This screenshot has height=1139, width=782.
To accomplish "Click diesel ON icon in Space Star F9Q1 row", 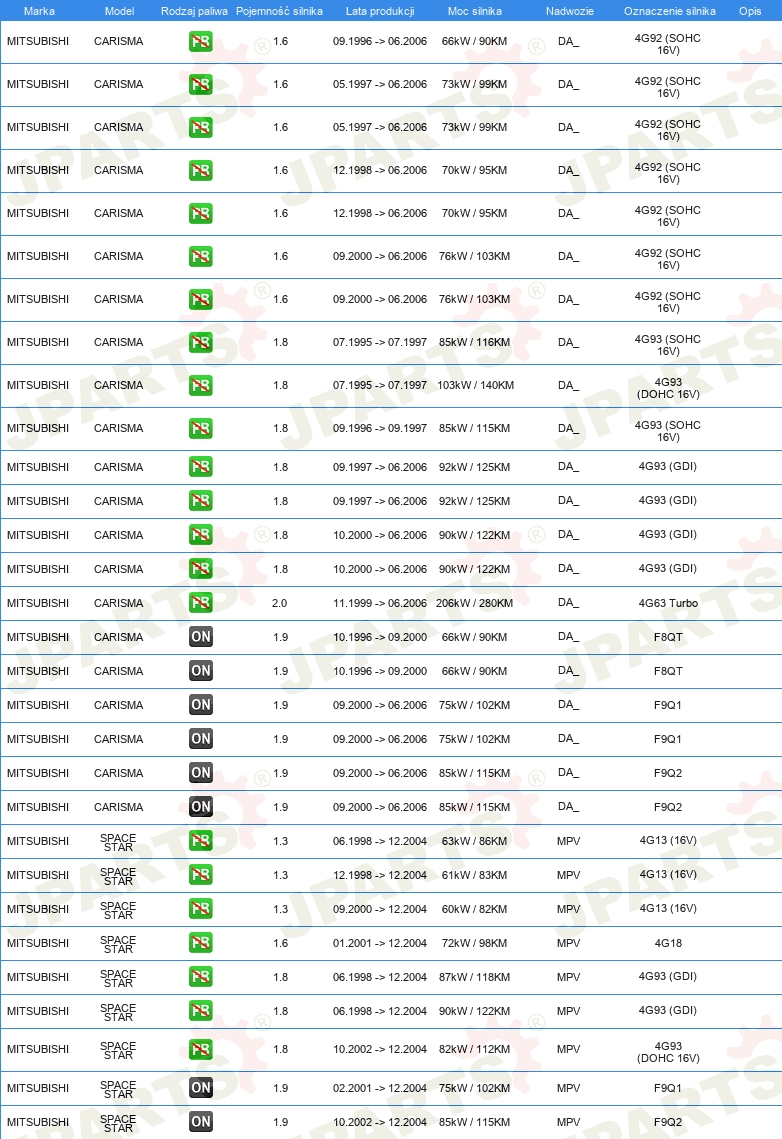I will point(200,1087).
